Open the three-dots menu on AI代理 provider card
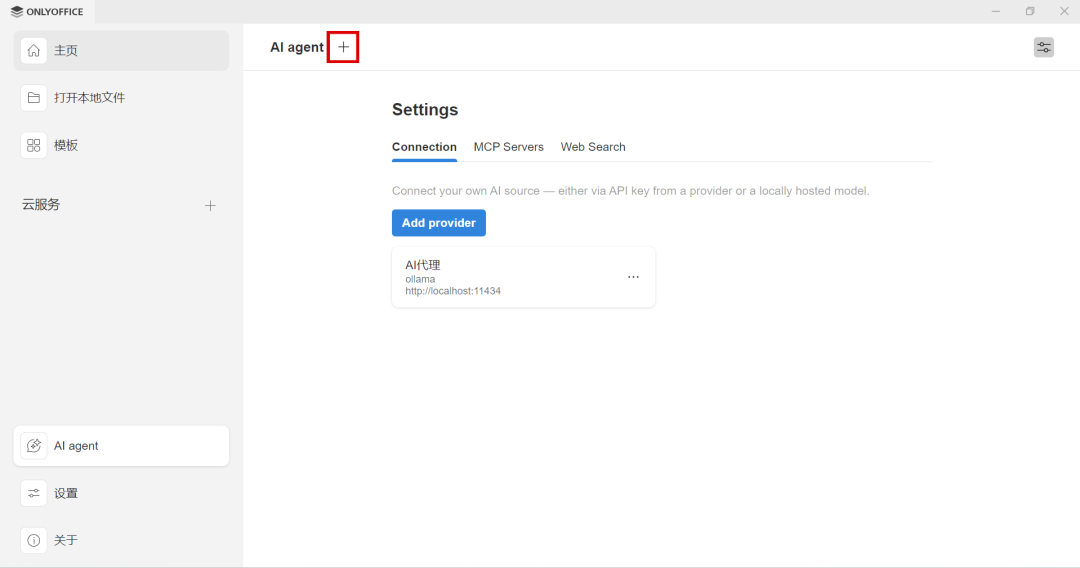1080x568 pixels. [633, 277]
